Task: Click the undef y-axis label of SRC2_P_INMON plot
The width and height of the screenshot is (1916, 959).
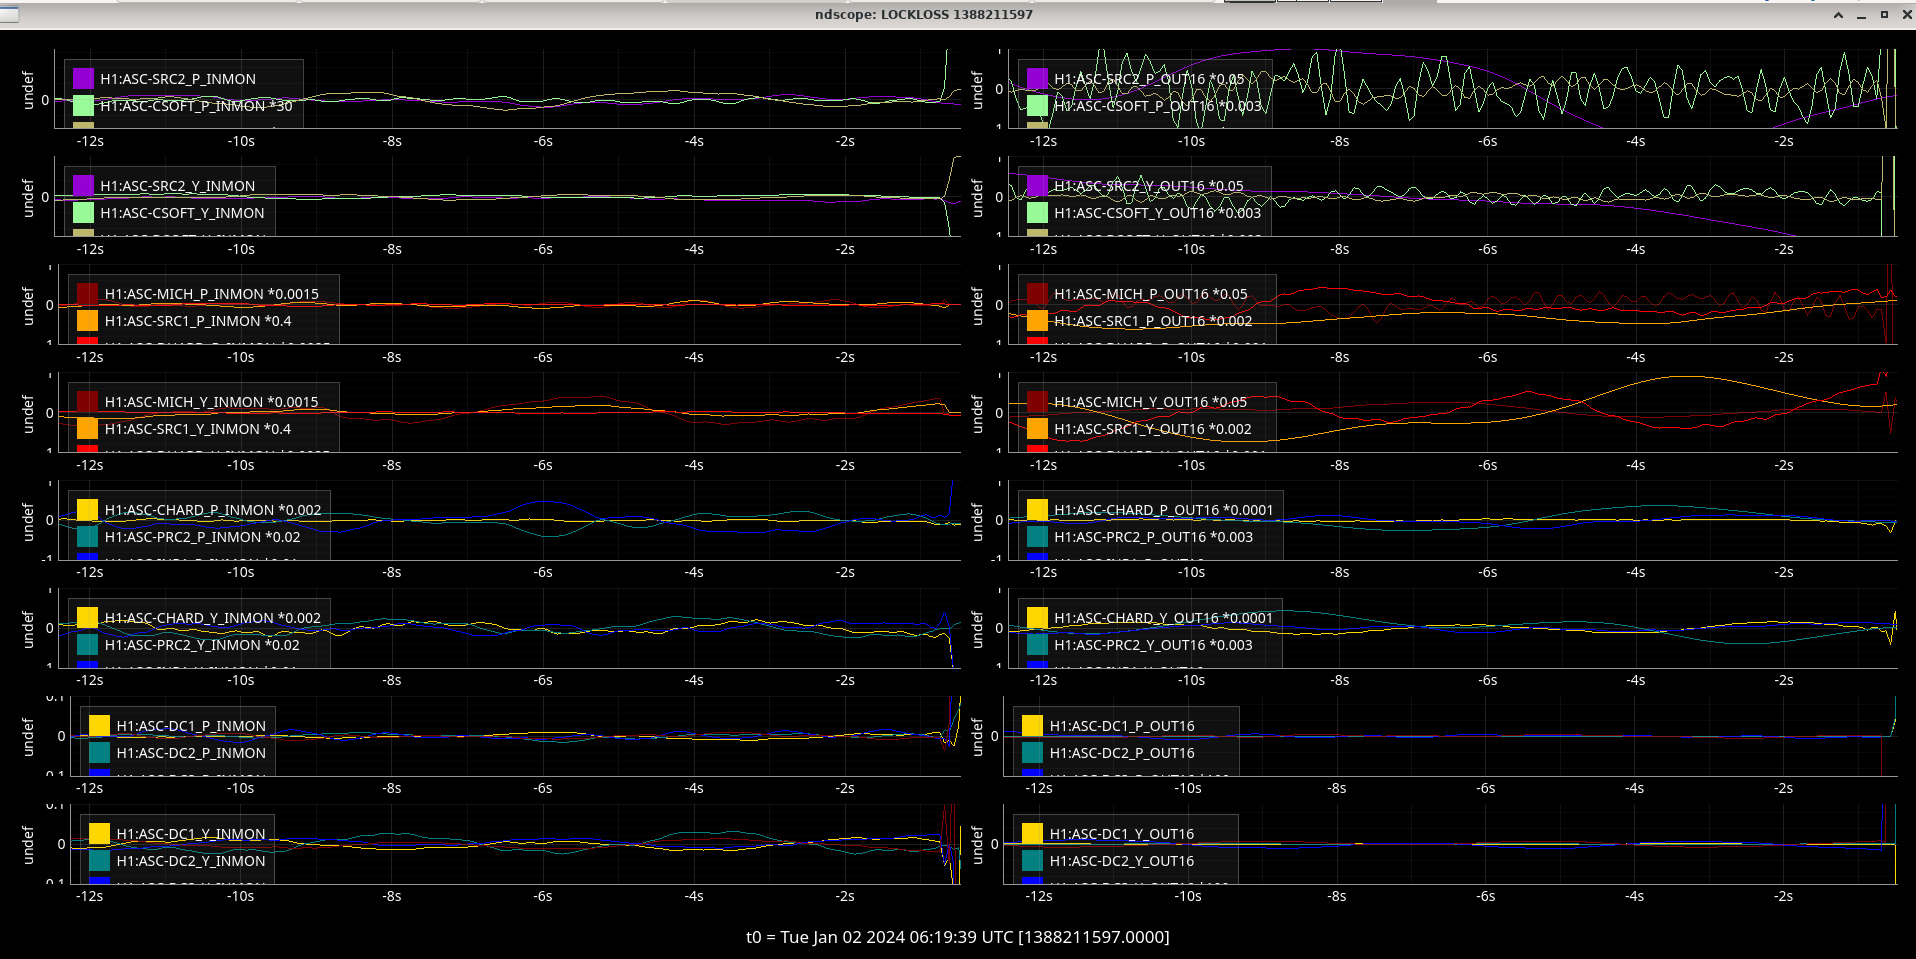Action: 28,90
